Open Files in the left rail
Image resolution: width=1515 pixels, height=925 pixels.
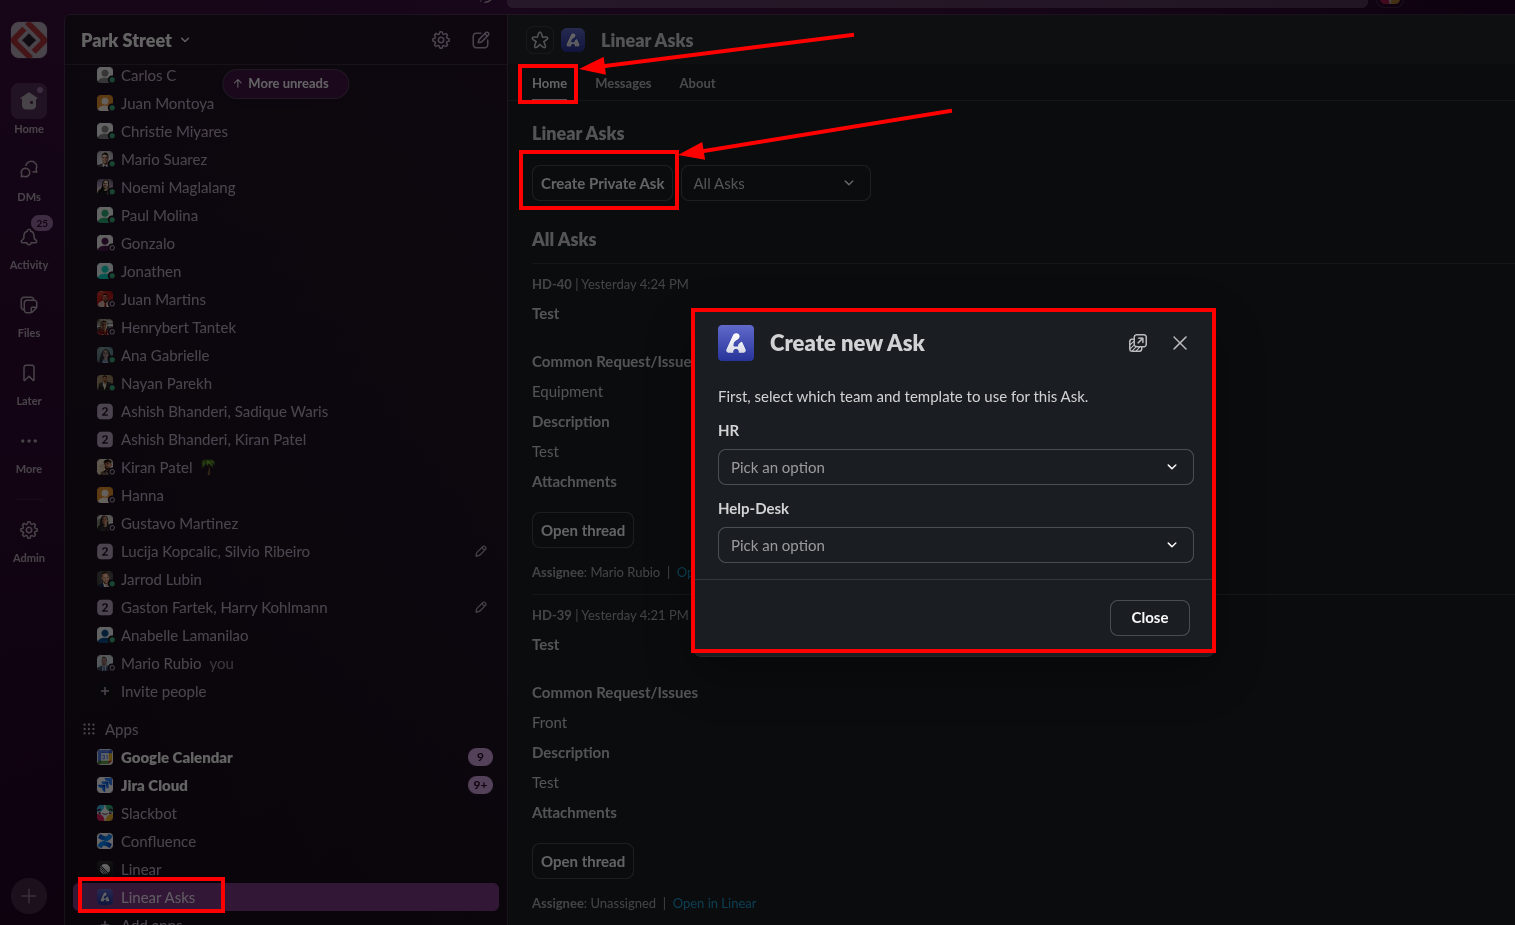[x=29, y=315]
